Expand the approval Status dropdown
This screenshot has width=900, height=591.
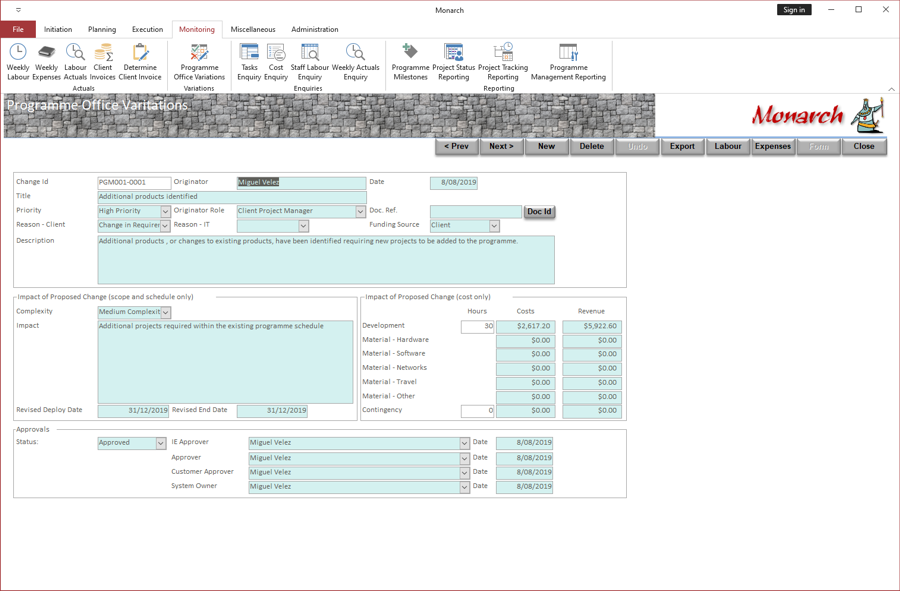click(x=161, y=444)
